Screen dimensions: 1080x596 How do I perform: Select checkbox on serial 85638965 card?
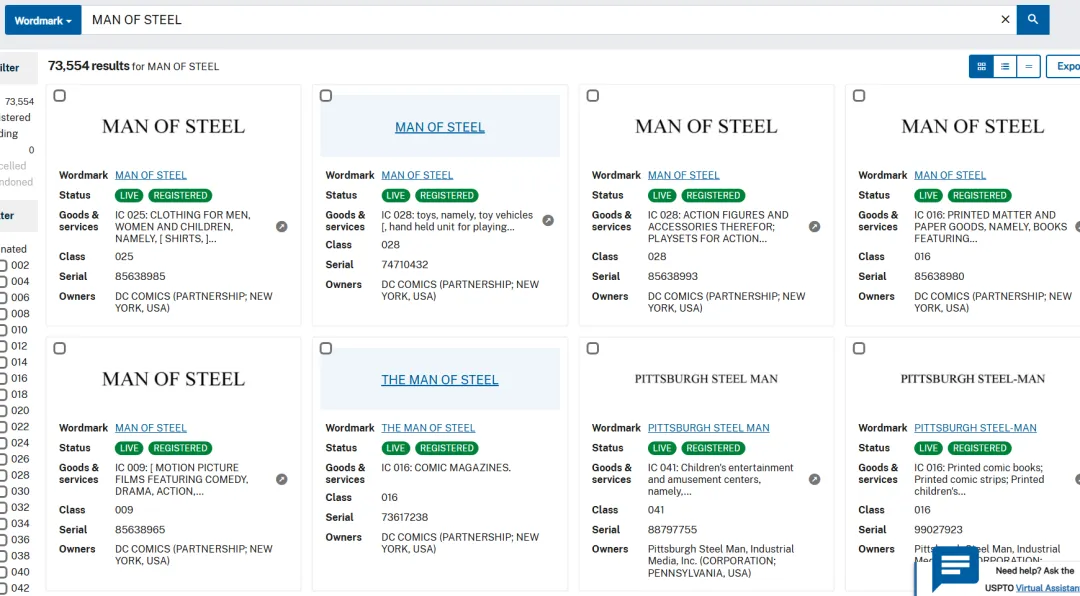[x=60, y=349]
